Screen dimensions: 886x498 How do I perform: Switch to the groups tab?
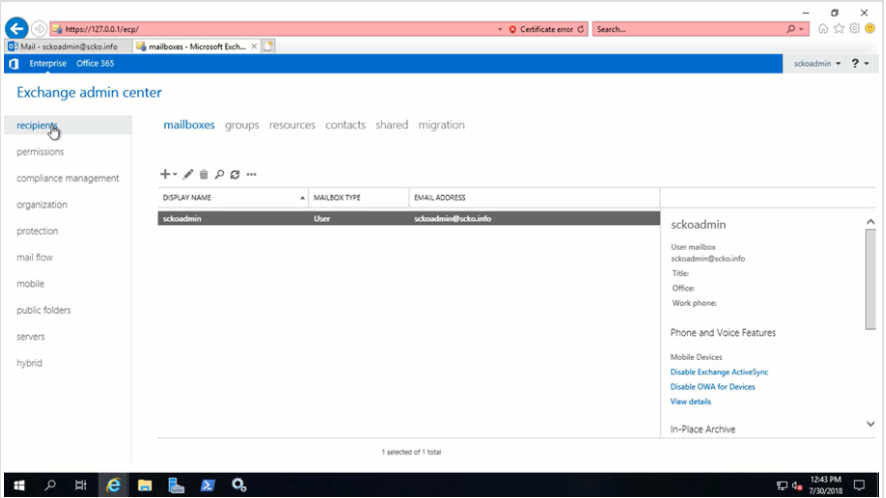(242, 125)
